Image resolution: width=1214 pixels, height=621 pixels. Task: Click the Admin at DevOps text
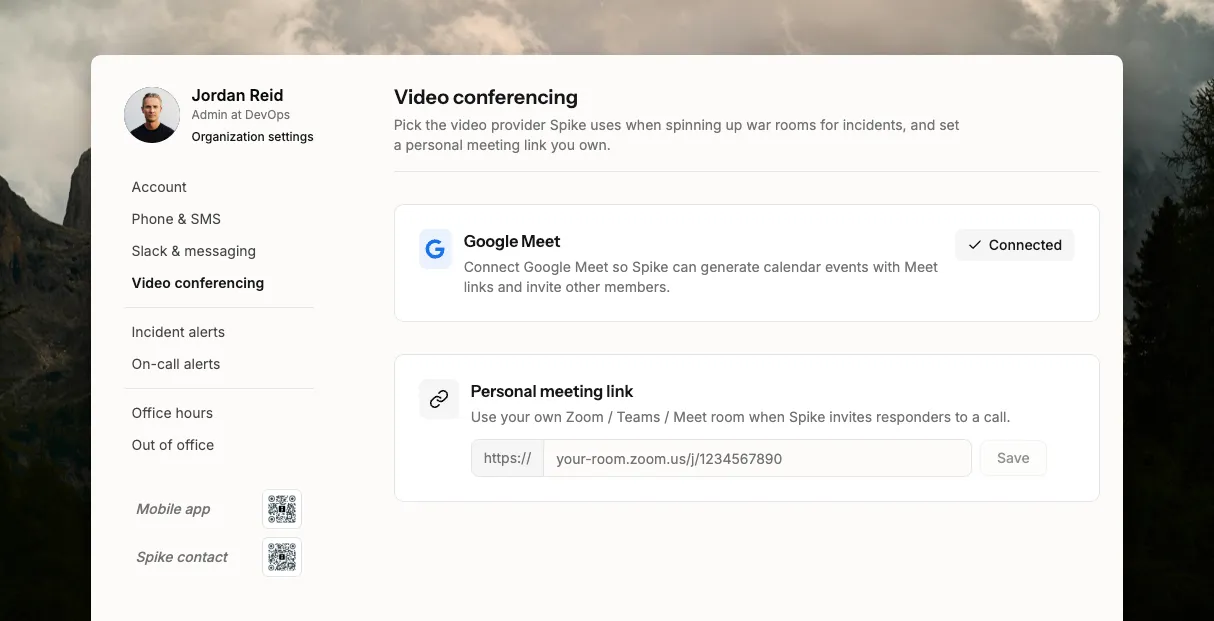click(x=241, y=116)
